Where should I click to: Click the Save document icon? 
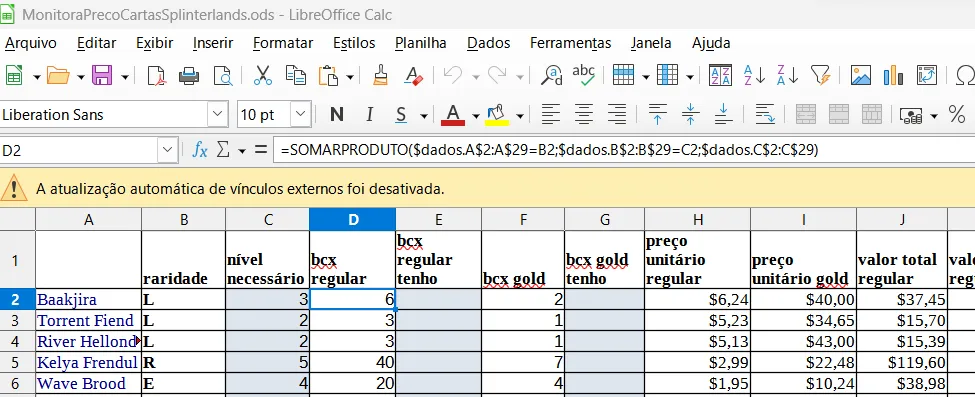pyautogui.click(x=102, y=75)
